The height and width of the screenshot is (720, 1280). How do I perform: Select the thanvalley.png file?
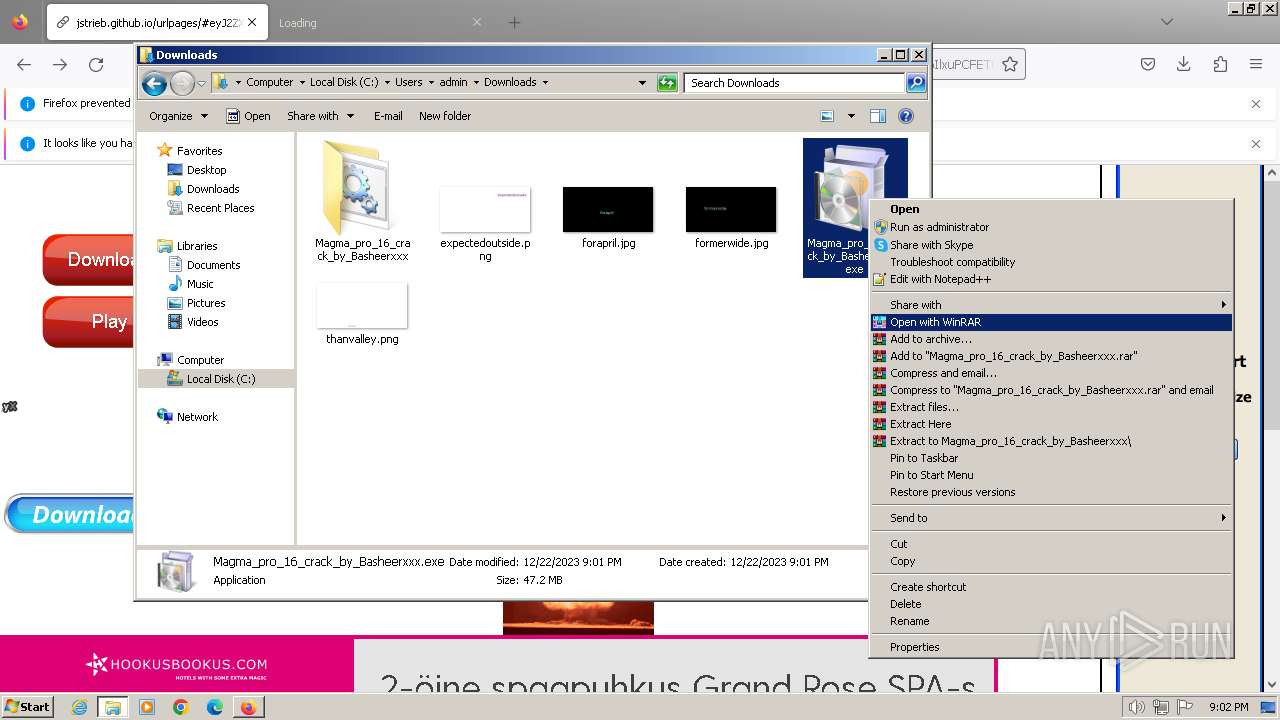pyautogui.click(x=362, y=314)
